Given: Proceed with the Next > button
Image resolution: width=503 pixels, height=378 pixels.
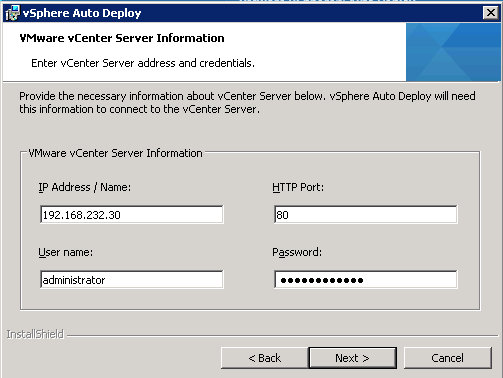Looking at the screenshot, I should tap(353, 358).
